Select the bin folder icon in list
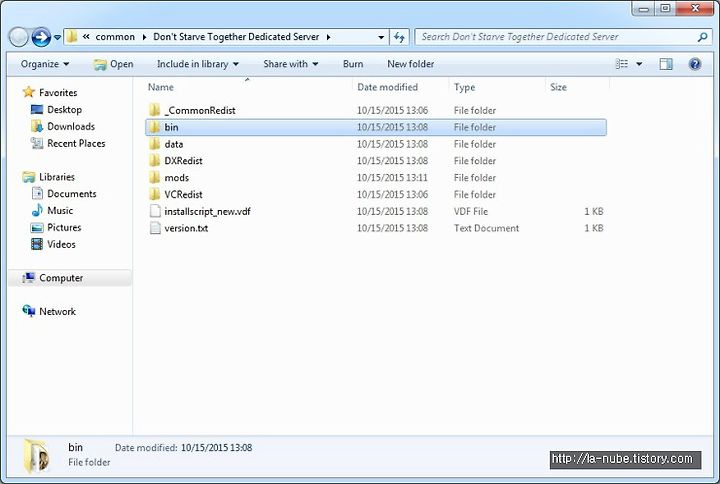The height and width of the screenshot is (484, 720). [155, 127]
